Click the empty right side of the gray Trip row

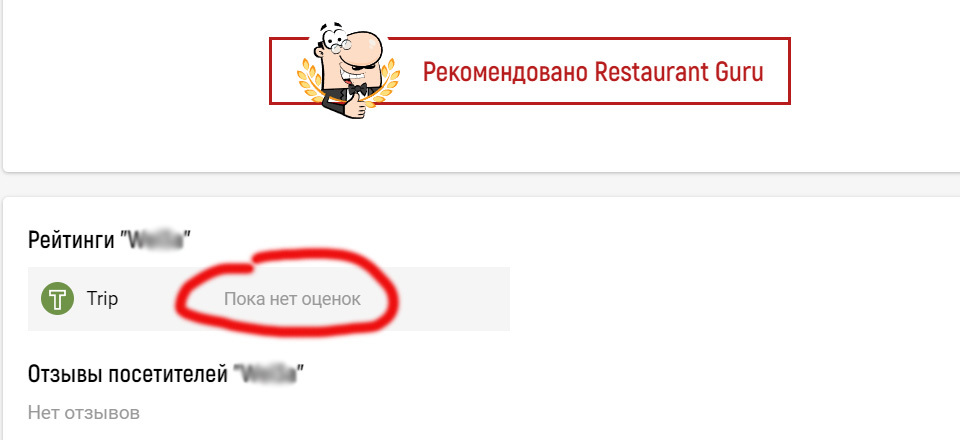point(453,299)
